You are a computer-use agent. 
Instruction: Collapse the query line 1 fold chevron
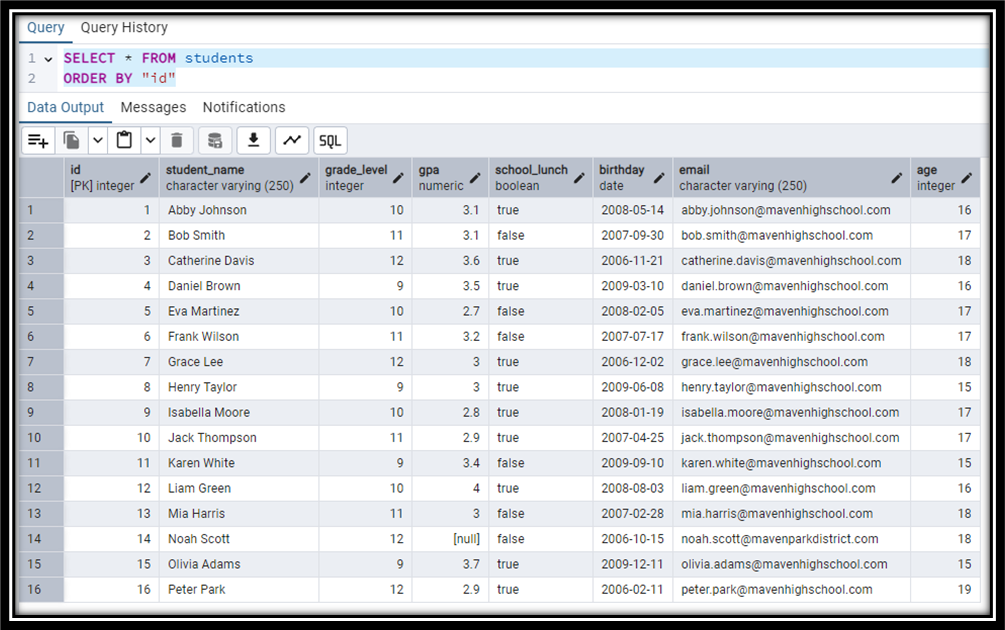[48, 59]
